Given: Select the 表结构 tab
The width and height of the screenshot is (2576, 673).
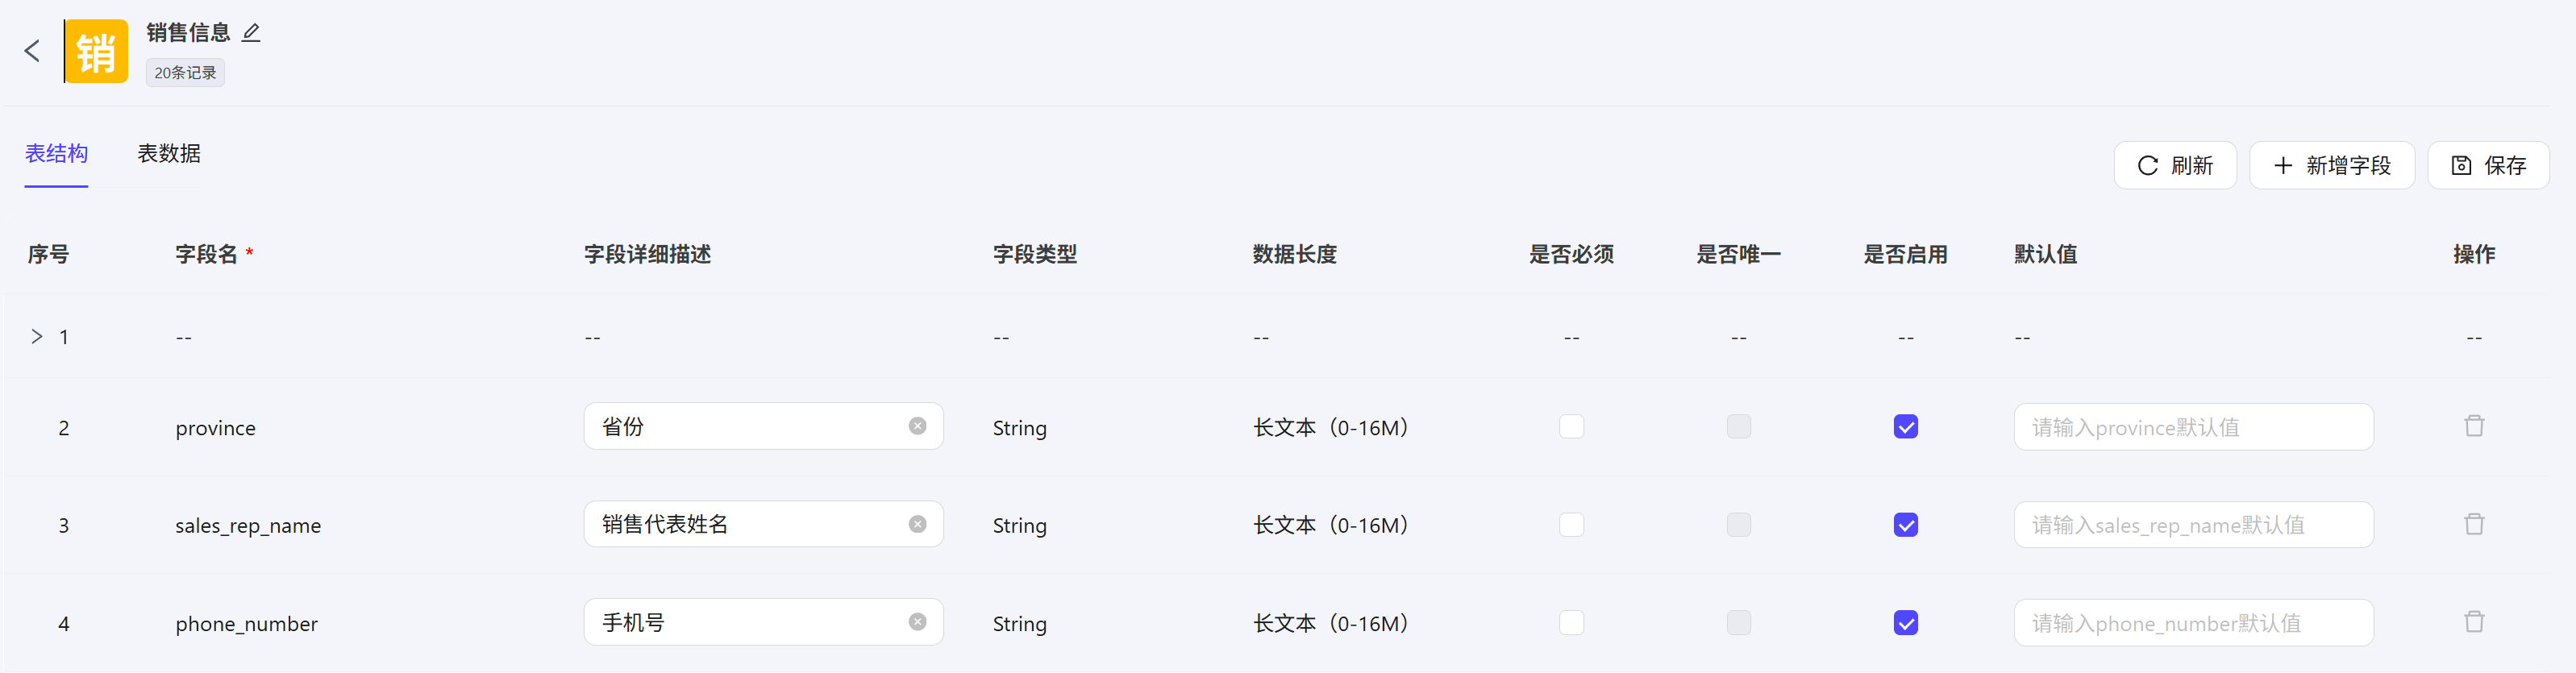Looking at the screenshot, I should click(56, 154).
